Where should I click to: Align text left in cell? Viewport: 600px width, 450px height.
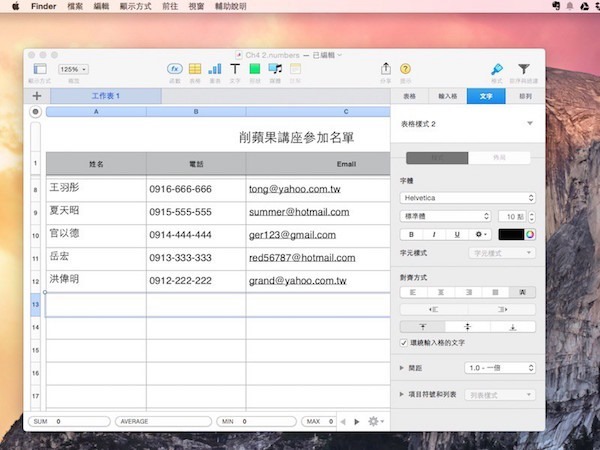tap(413, 292)
